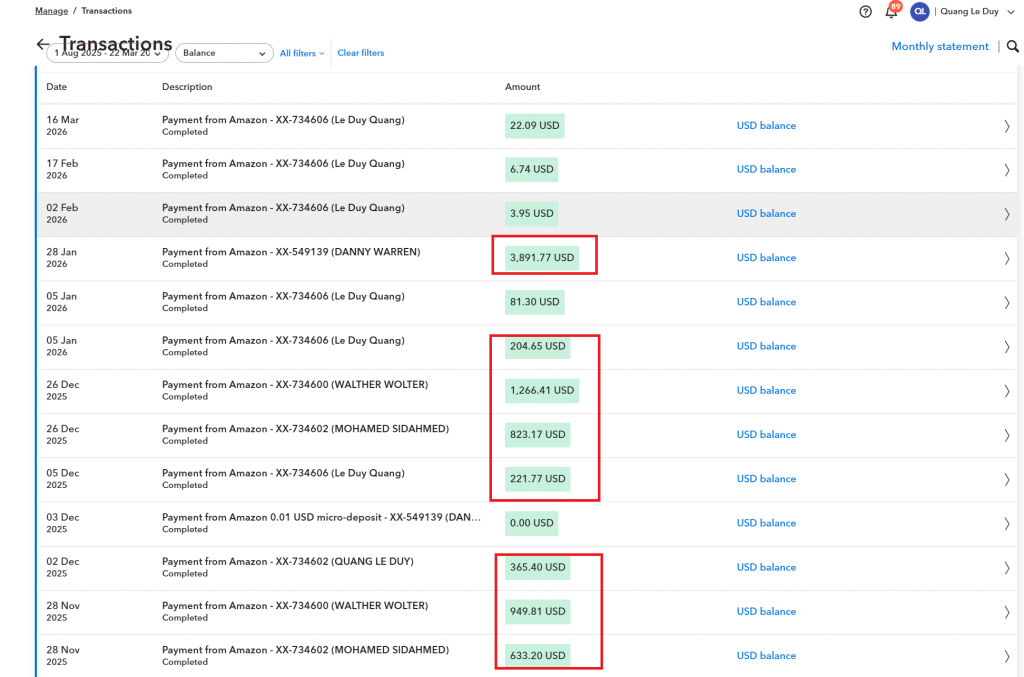Image resolution: width=1024 pixels, height=677 pixels.
Task: Click the 0.00 USD micro-deposit amount badge
Action: pyautogui.click(x=531, y=523)
